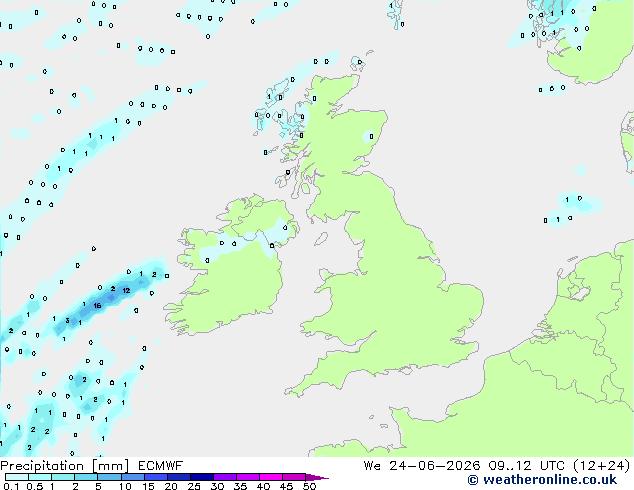Click the "We" weekday abbreviation
Viewport: 634px width, 490px height.
click(372, 466)
